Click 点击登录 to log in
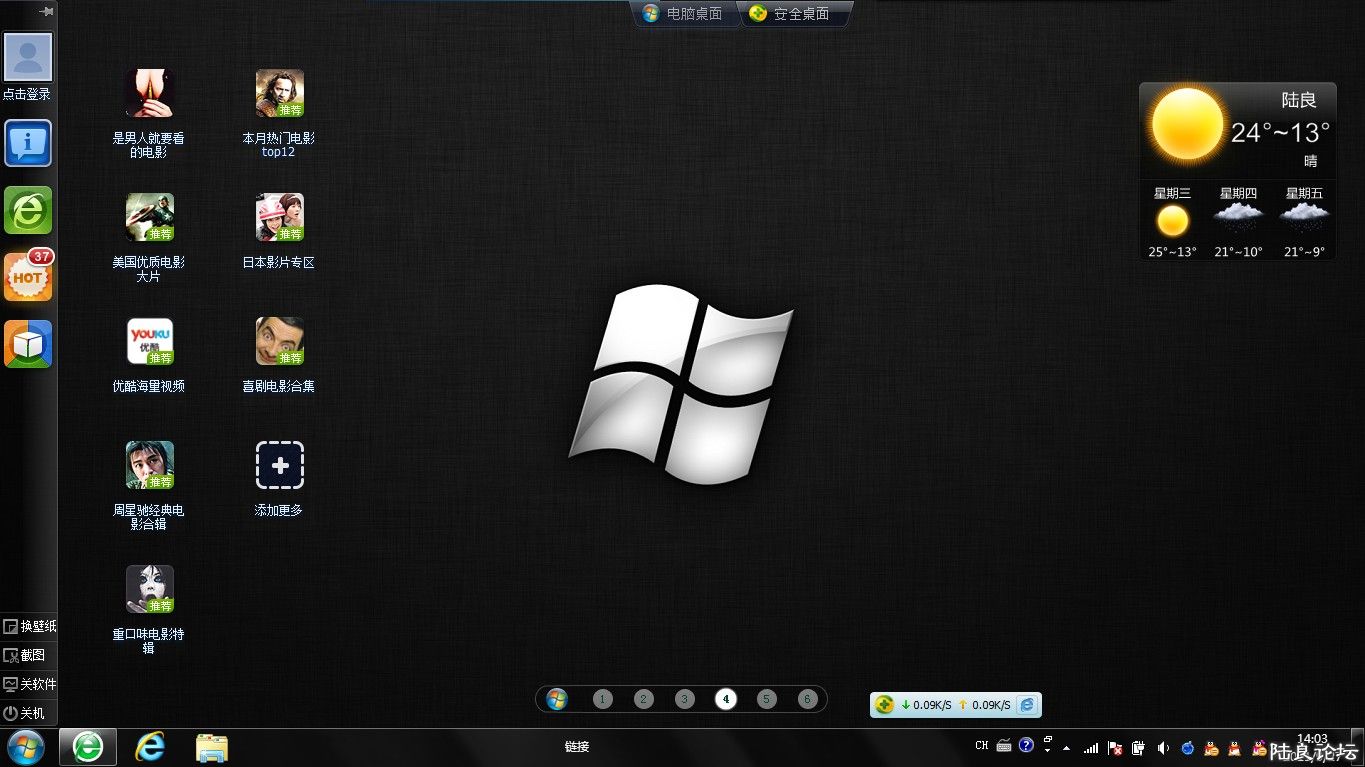This screenshot has width=1365, height=767. (x=27, y=94)
